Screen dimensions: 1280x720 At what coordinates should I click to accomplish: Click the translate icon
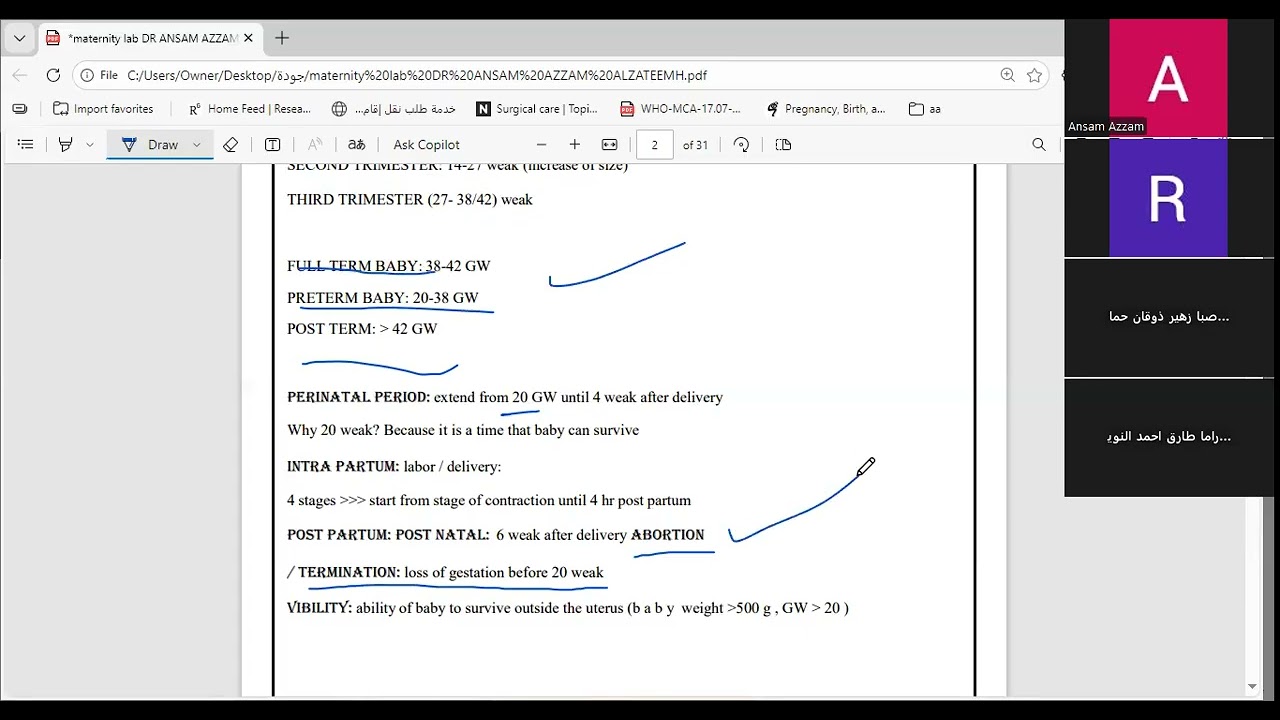[x=356, y=145]
